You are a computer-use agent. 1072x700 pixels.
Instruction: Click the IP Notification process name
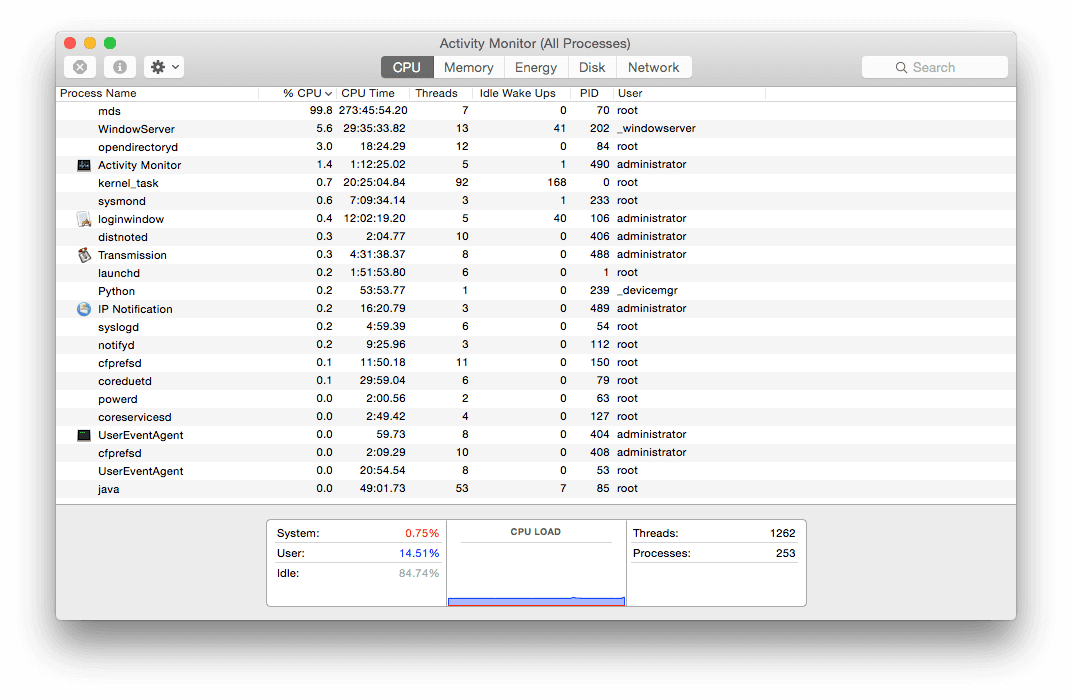tap(135, 309)
